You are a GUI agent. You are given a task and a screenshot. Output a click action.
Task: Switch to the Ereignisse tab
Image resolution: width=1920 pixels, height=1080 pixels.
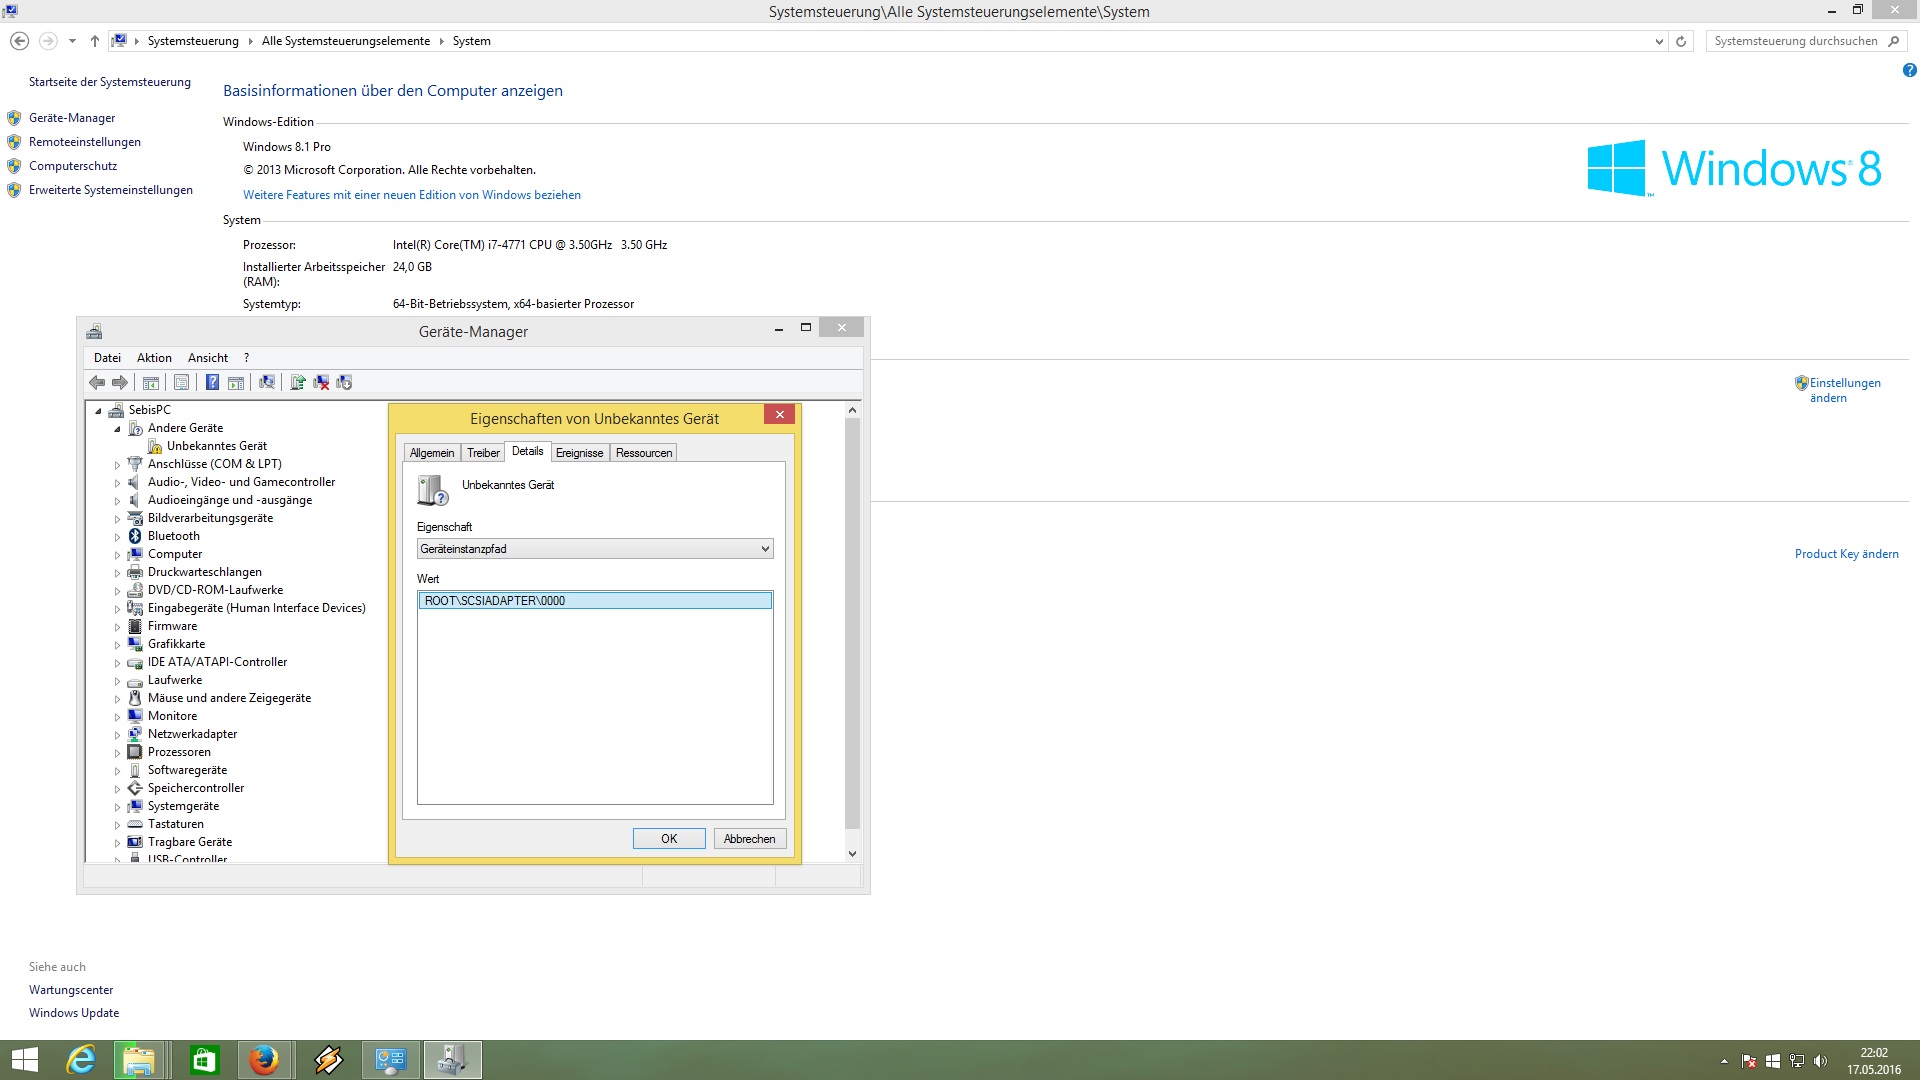click(x=579, y=453)
